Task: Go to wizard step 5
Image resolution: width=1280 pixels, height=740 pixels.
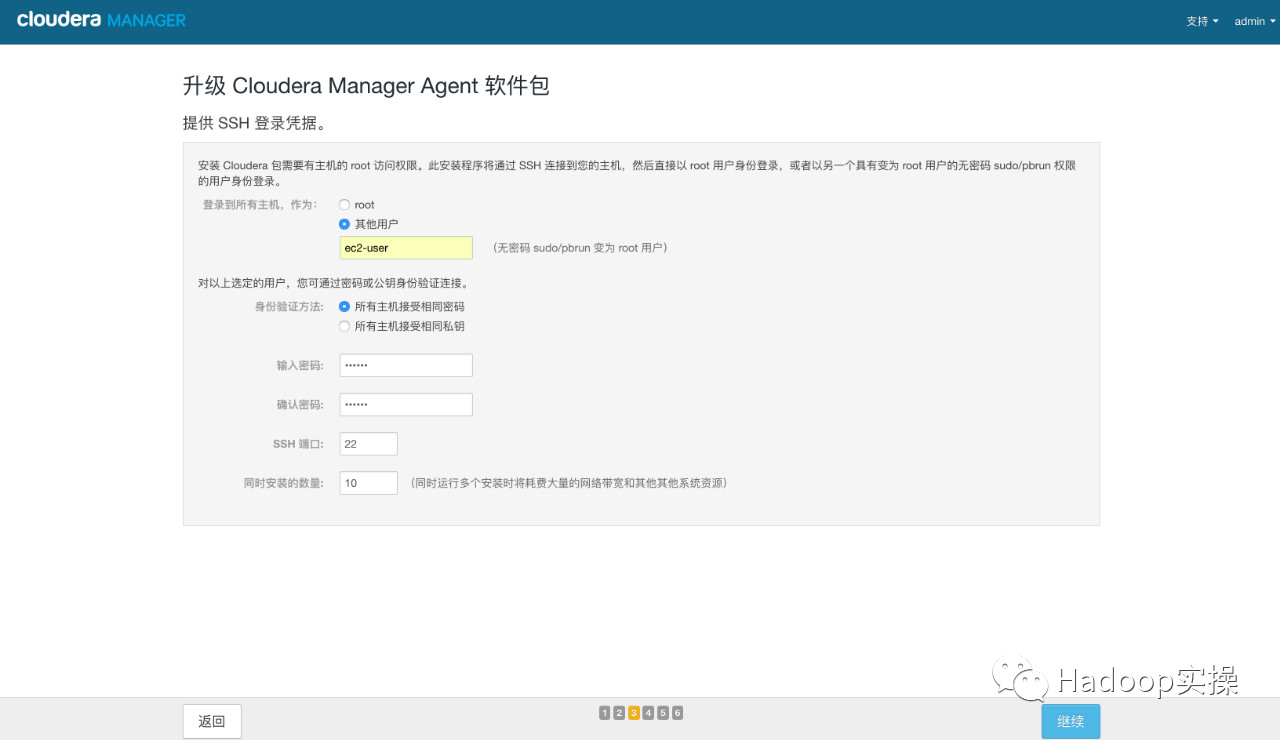Action: pos(663,713)
